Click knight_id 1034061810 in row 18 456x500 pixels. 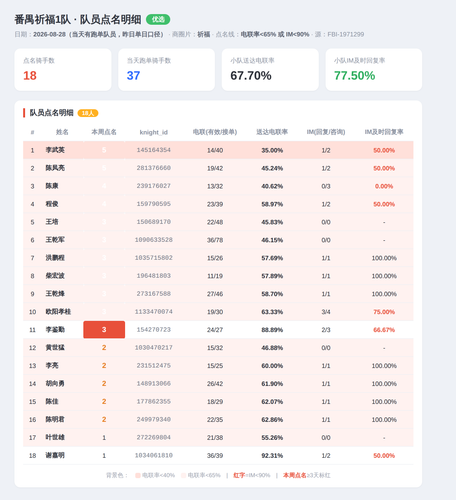154,455
